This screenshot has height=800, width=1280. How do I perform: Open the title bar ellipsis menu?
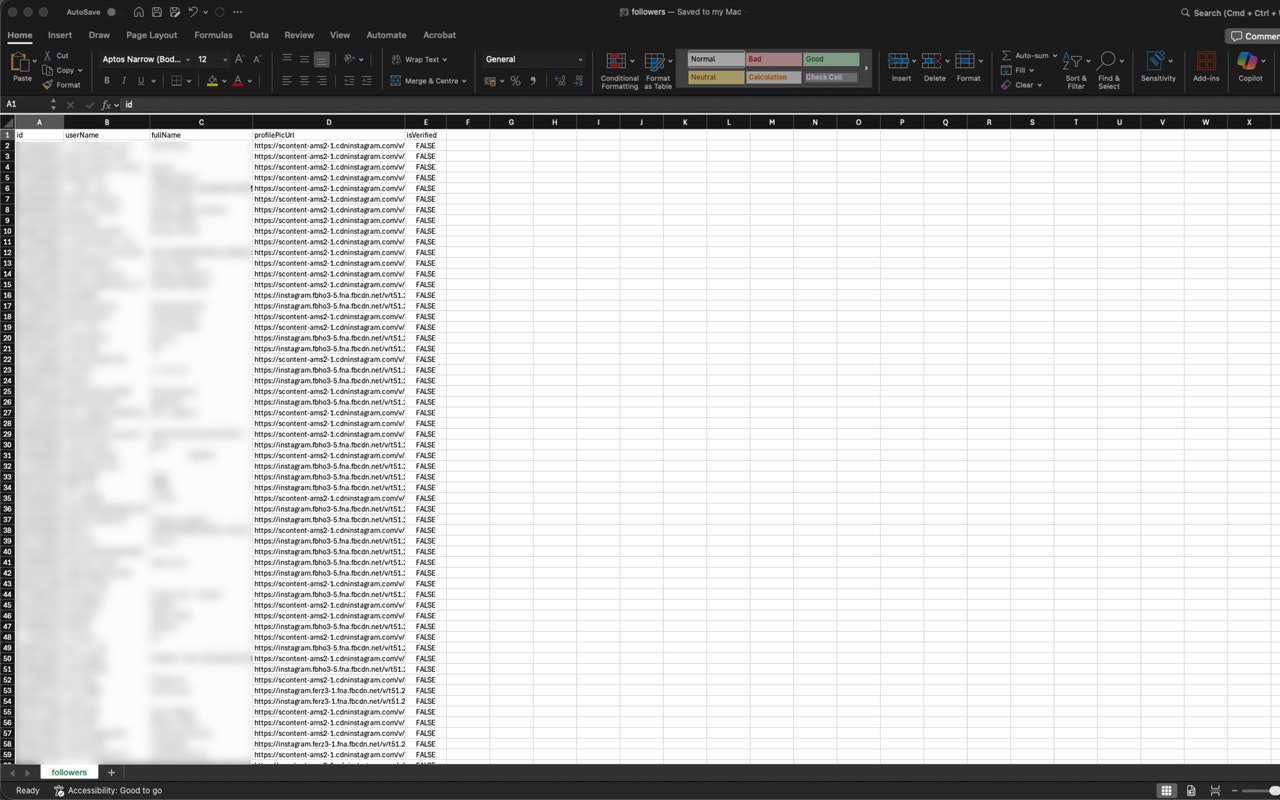pyautogui.click(x=237, y=12)
